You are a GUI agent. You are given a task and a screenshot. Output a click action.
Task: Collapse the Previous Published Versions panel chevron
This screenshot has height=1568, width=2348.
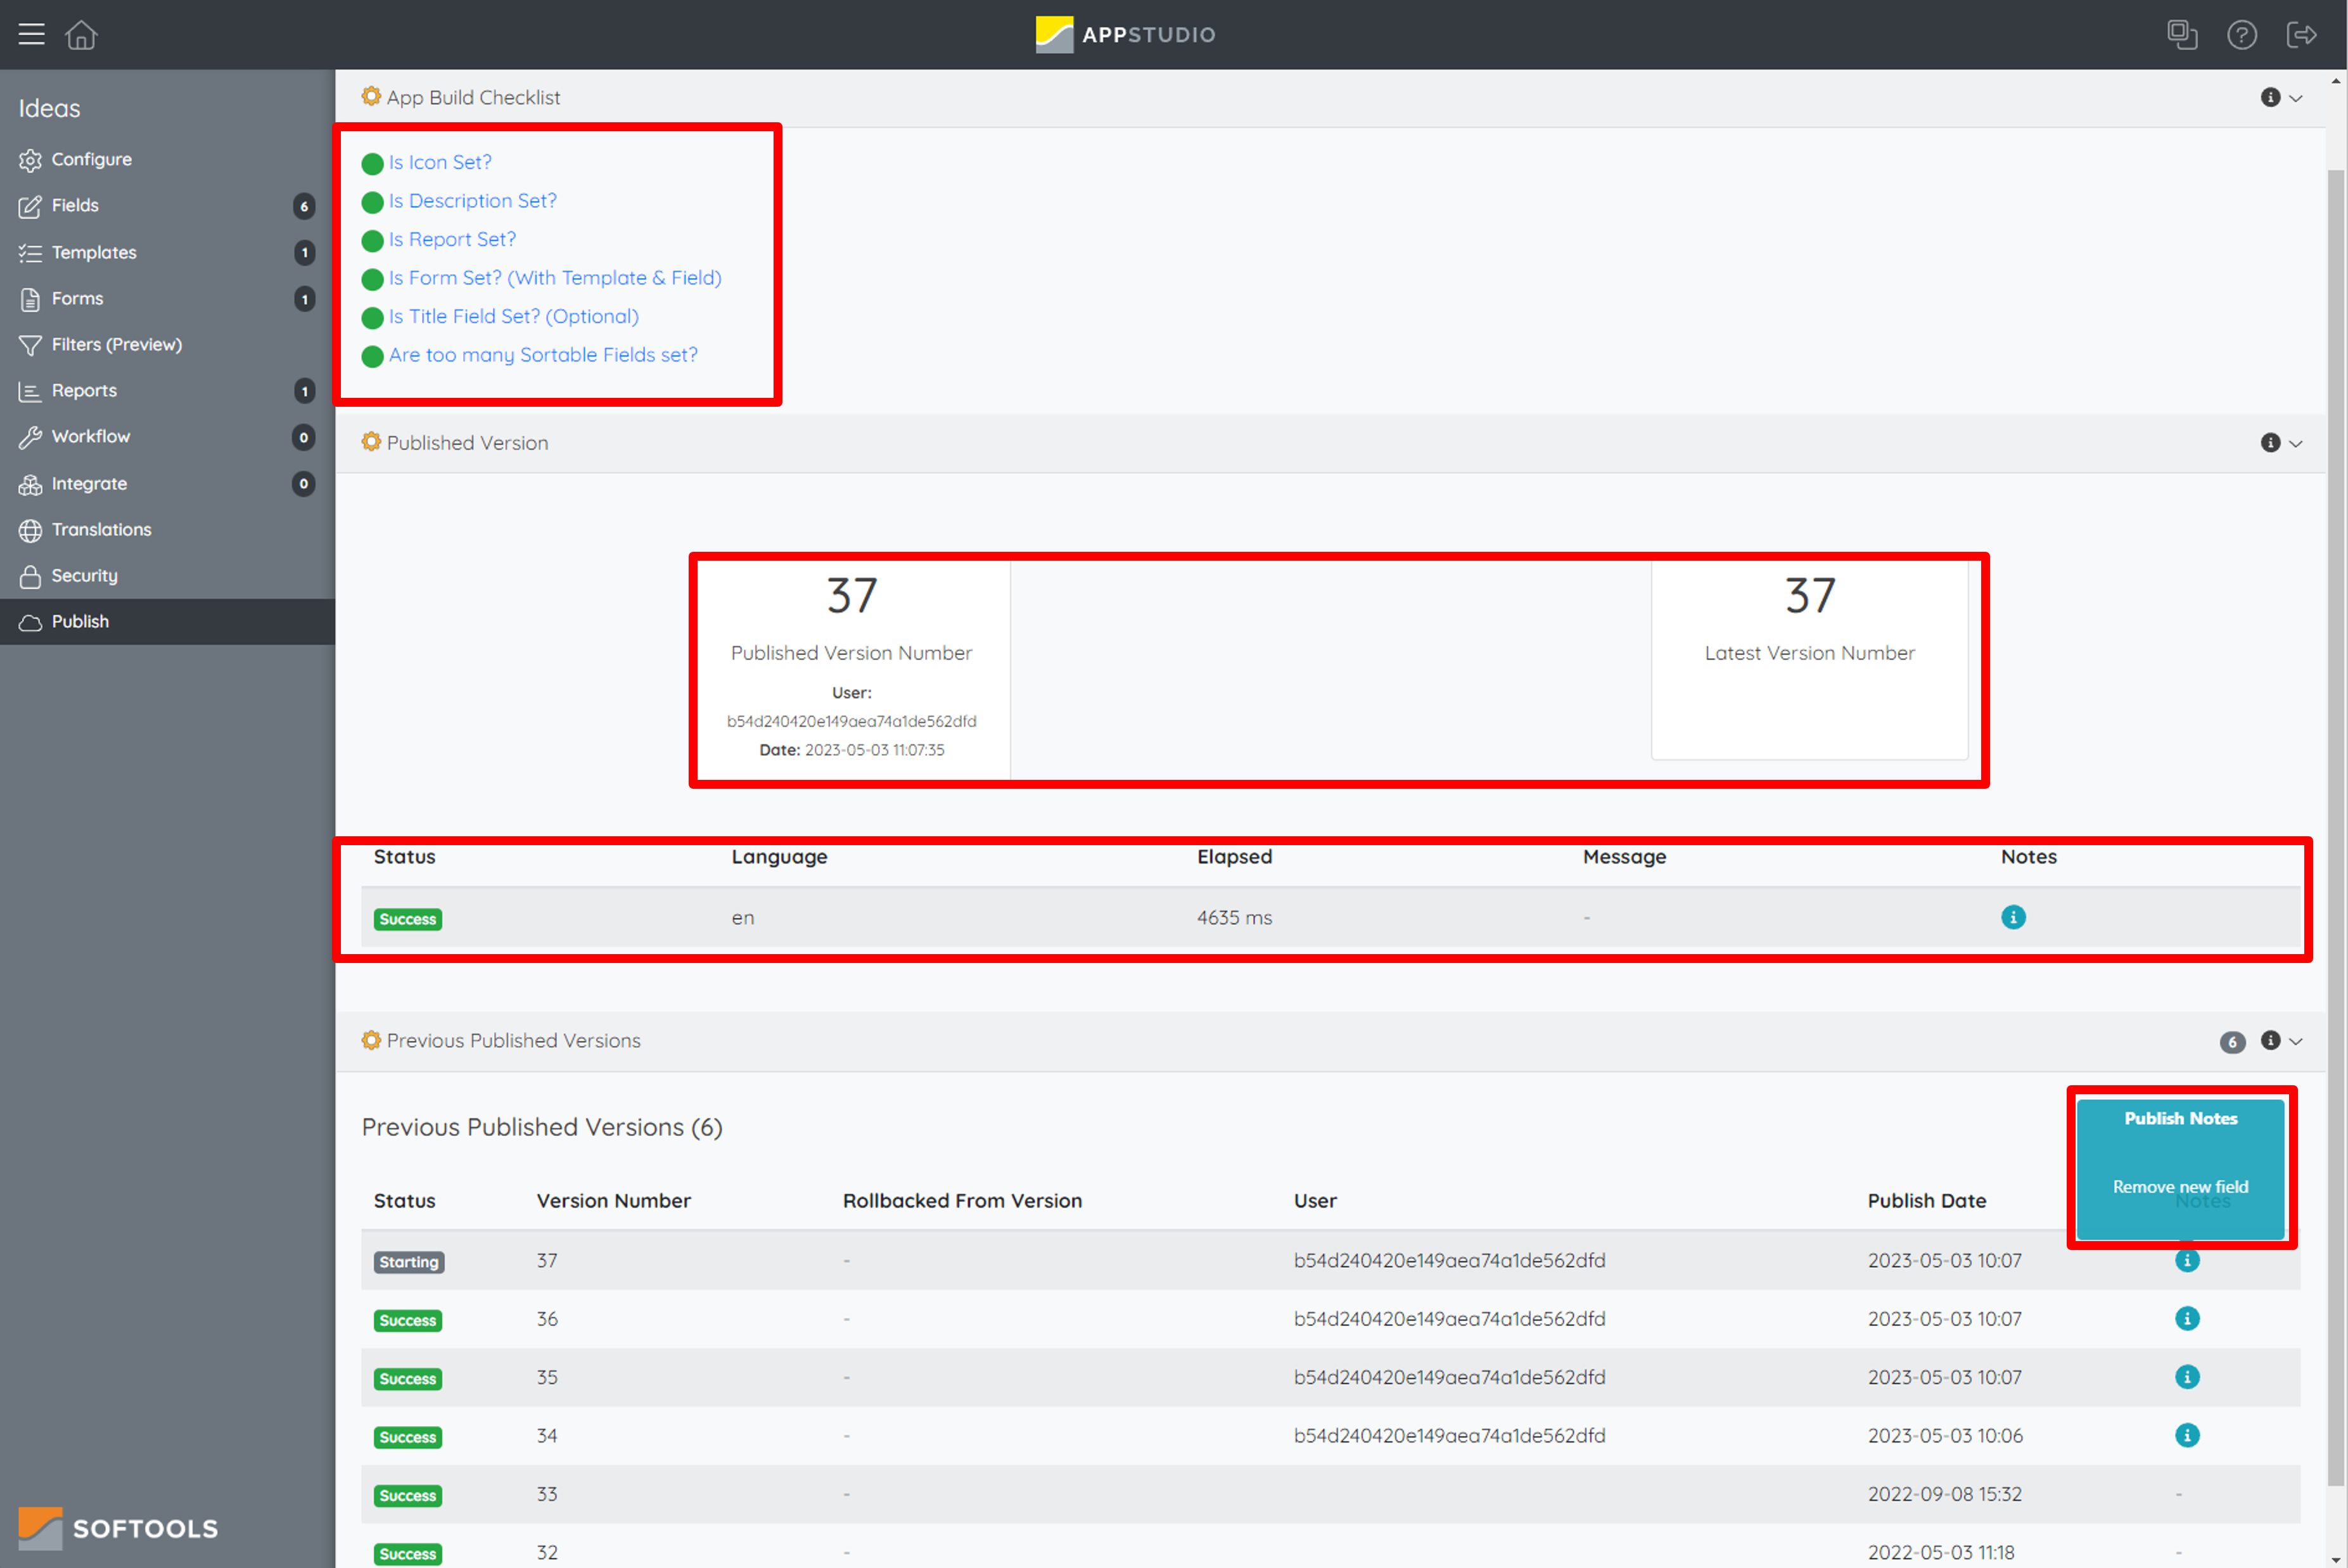point(2296,1041)
